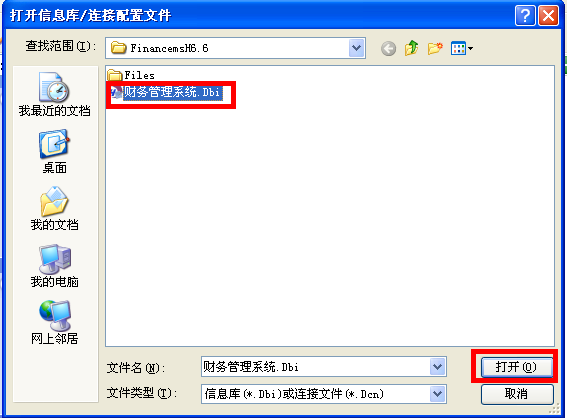Viewport: 567px width, 418px height.
Task: Click into the 文件名 text field
Action: [x=315, y=367]
